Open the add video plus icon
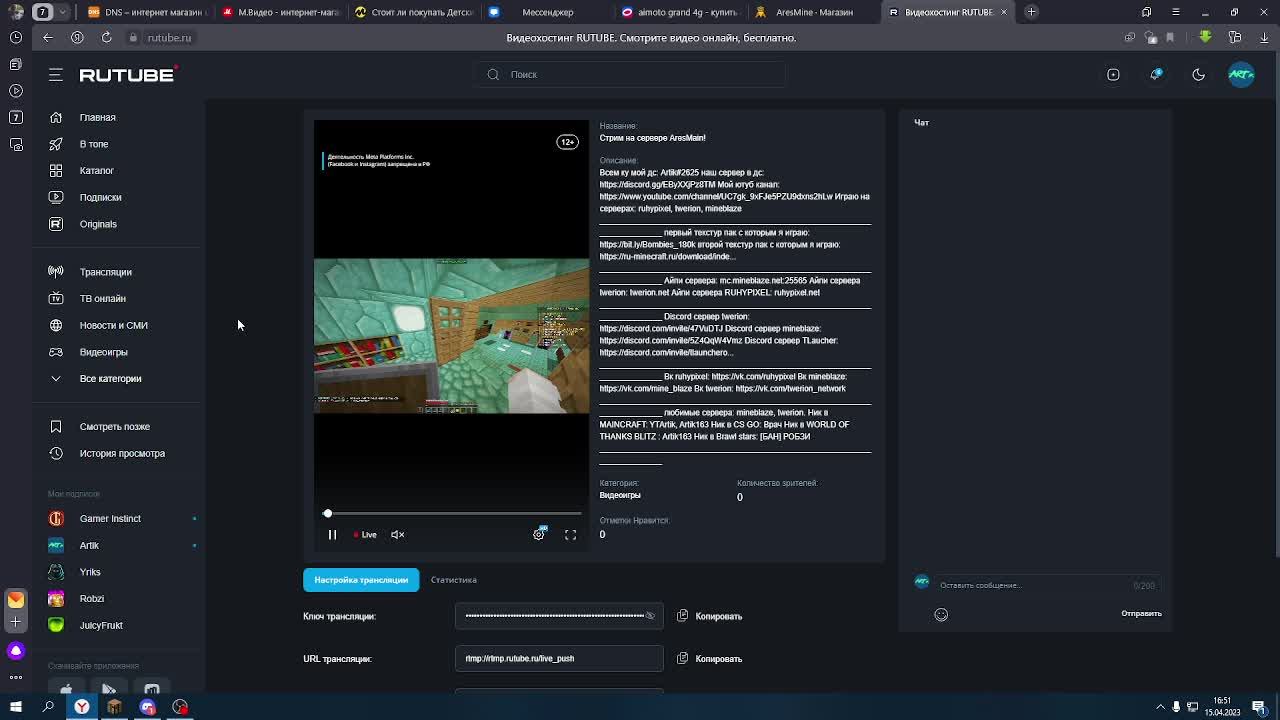Screen dimensions: 1280x720 tap(1113, 75)
